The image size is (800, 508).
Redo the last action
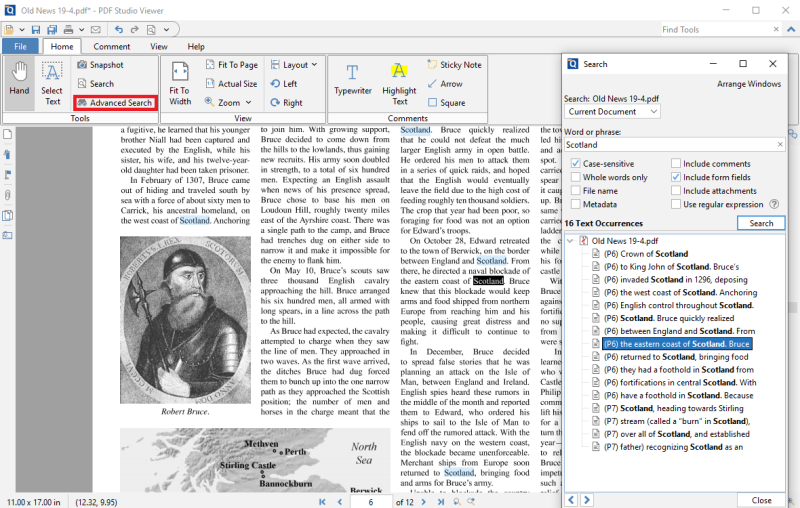(135, 30)
